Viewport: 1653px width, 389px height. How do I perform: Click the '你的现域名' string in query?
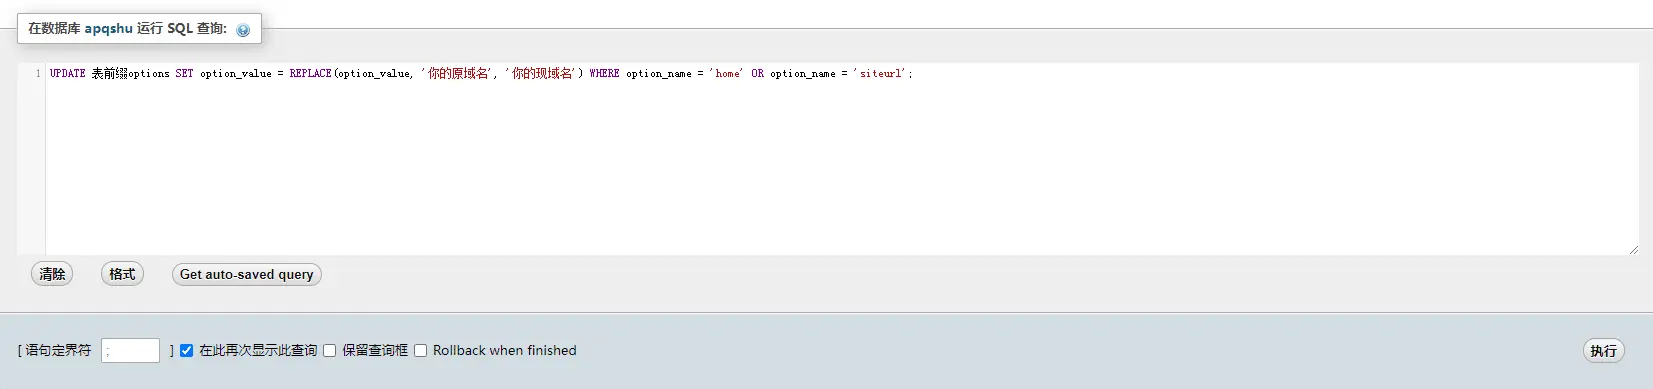tap(542, 73)
